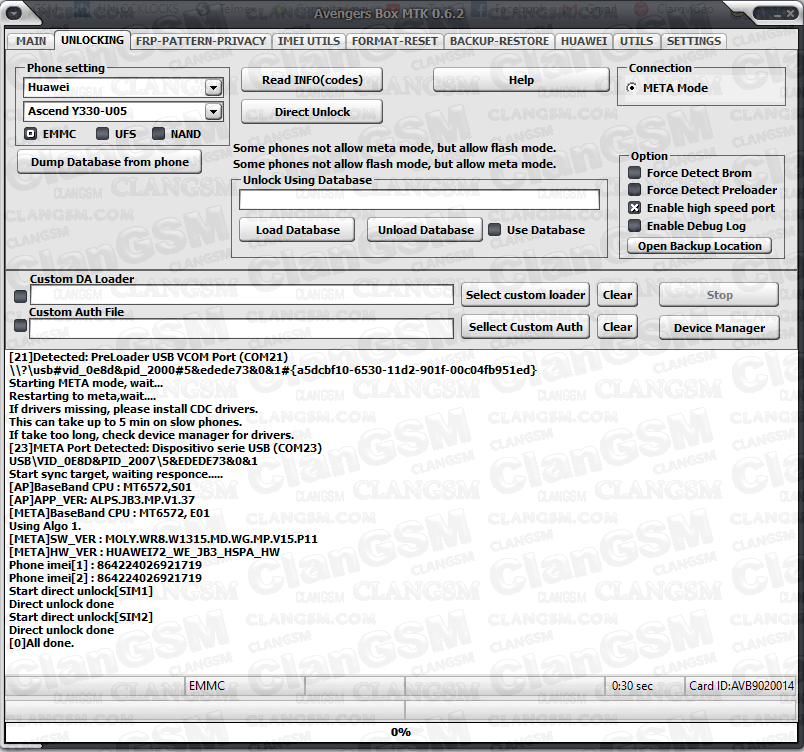Enable Force Detect Brom checkbox
804x752 pixels.
click(x=635, y=173)
